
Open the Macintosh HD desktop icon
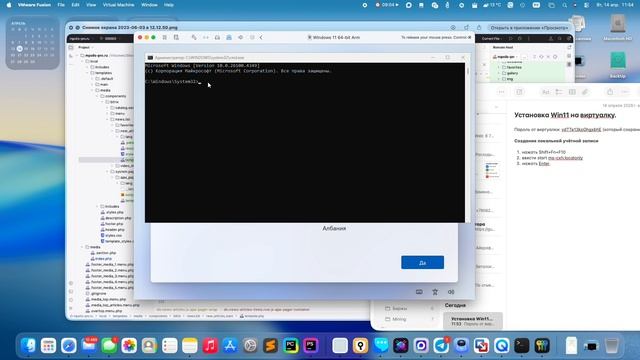618,28
